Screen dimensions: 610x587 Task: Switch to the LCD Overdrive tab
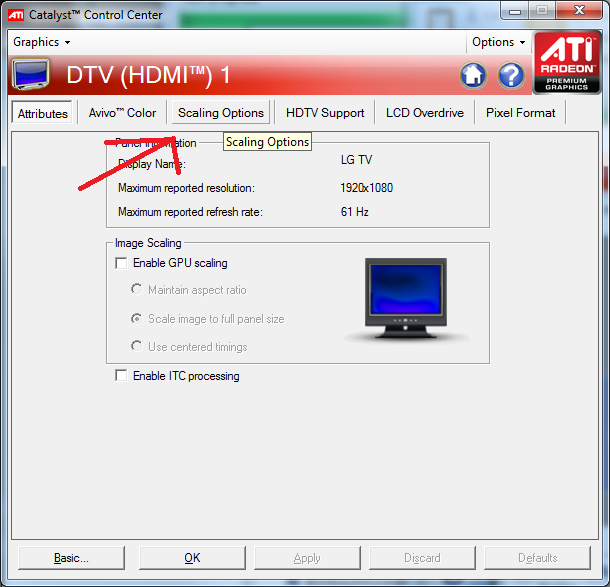(x=425, y=113)
